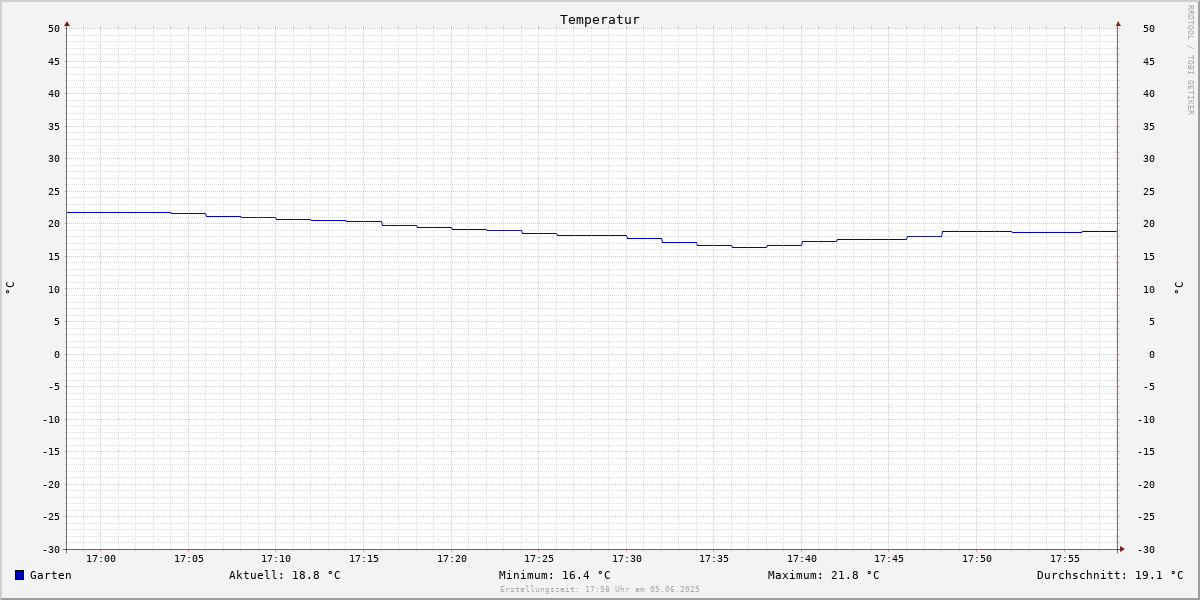The height and width of the screenshot is (600, 1200).
Task: Click the 17:50 time axis label
Action: point(977,559)
